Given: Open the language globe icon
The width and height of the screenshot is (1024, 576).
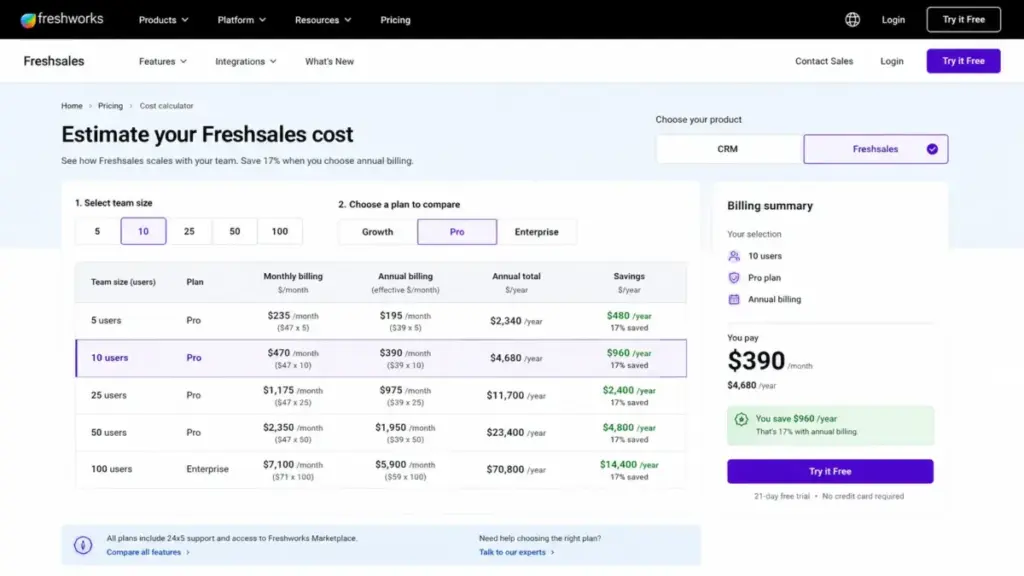Looking at the screenshot, I should (x=852, y=20).
